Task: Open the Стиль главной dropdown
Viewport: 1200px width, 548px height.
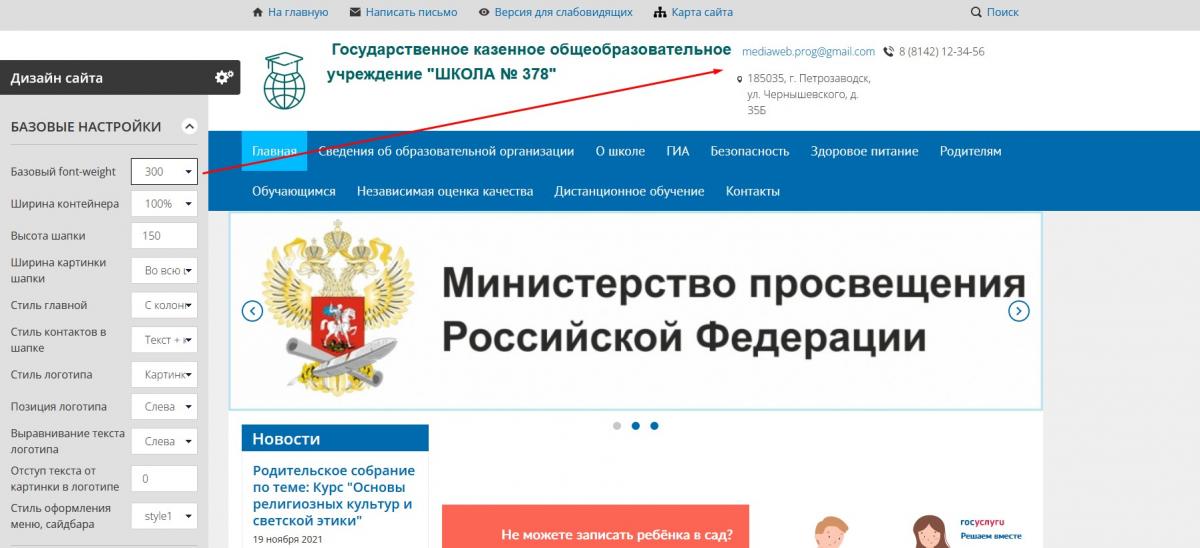Action: click(x=164, y=305)
